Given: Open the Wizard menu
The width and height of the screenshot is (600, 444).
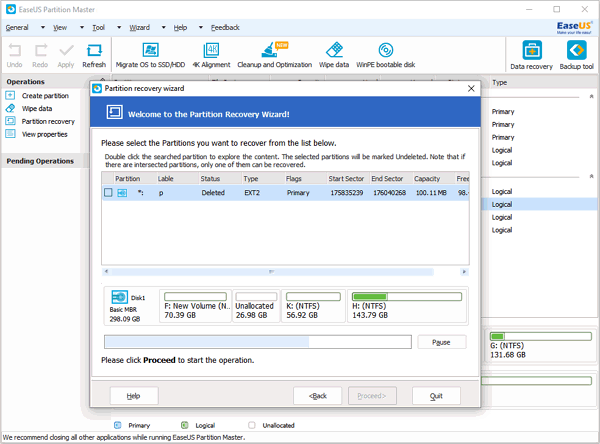Looking at the screenshot, I should 140,28.
